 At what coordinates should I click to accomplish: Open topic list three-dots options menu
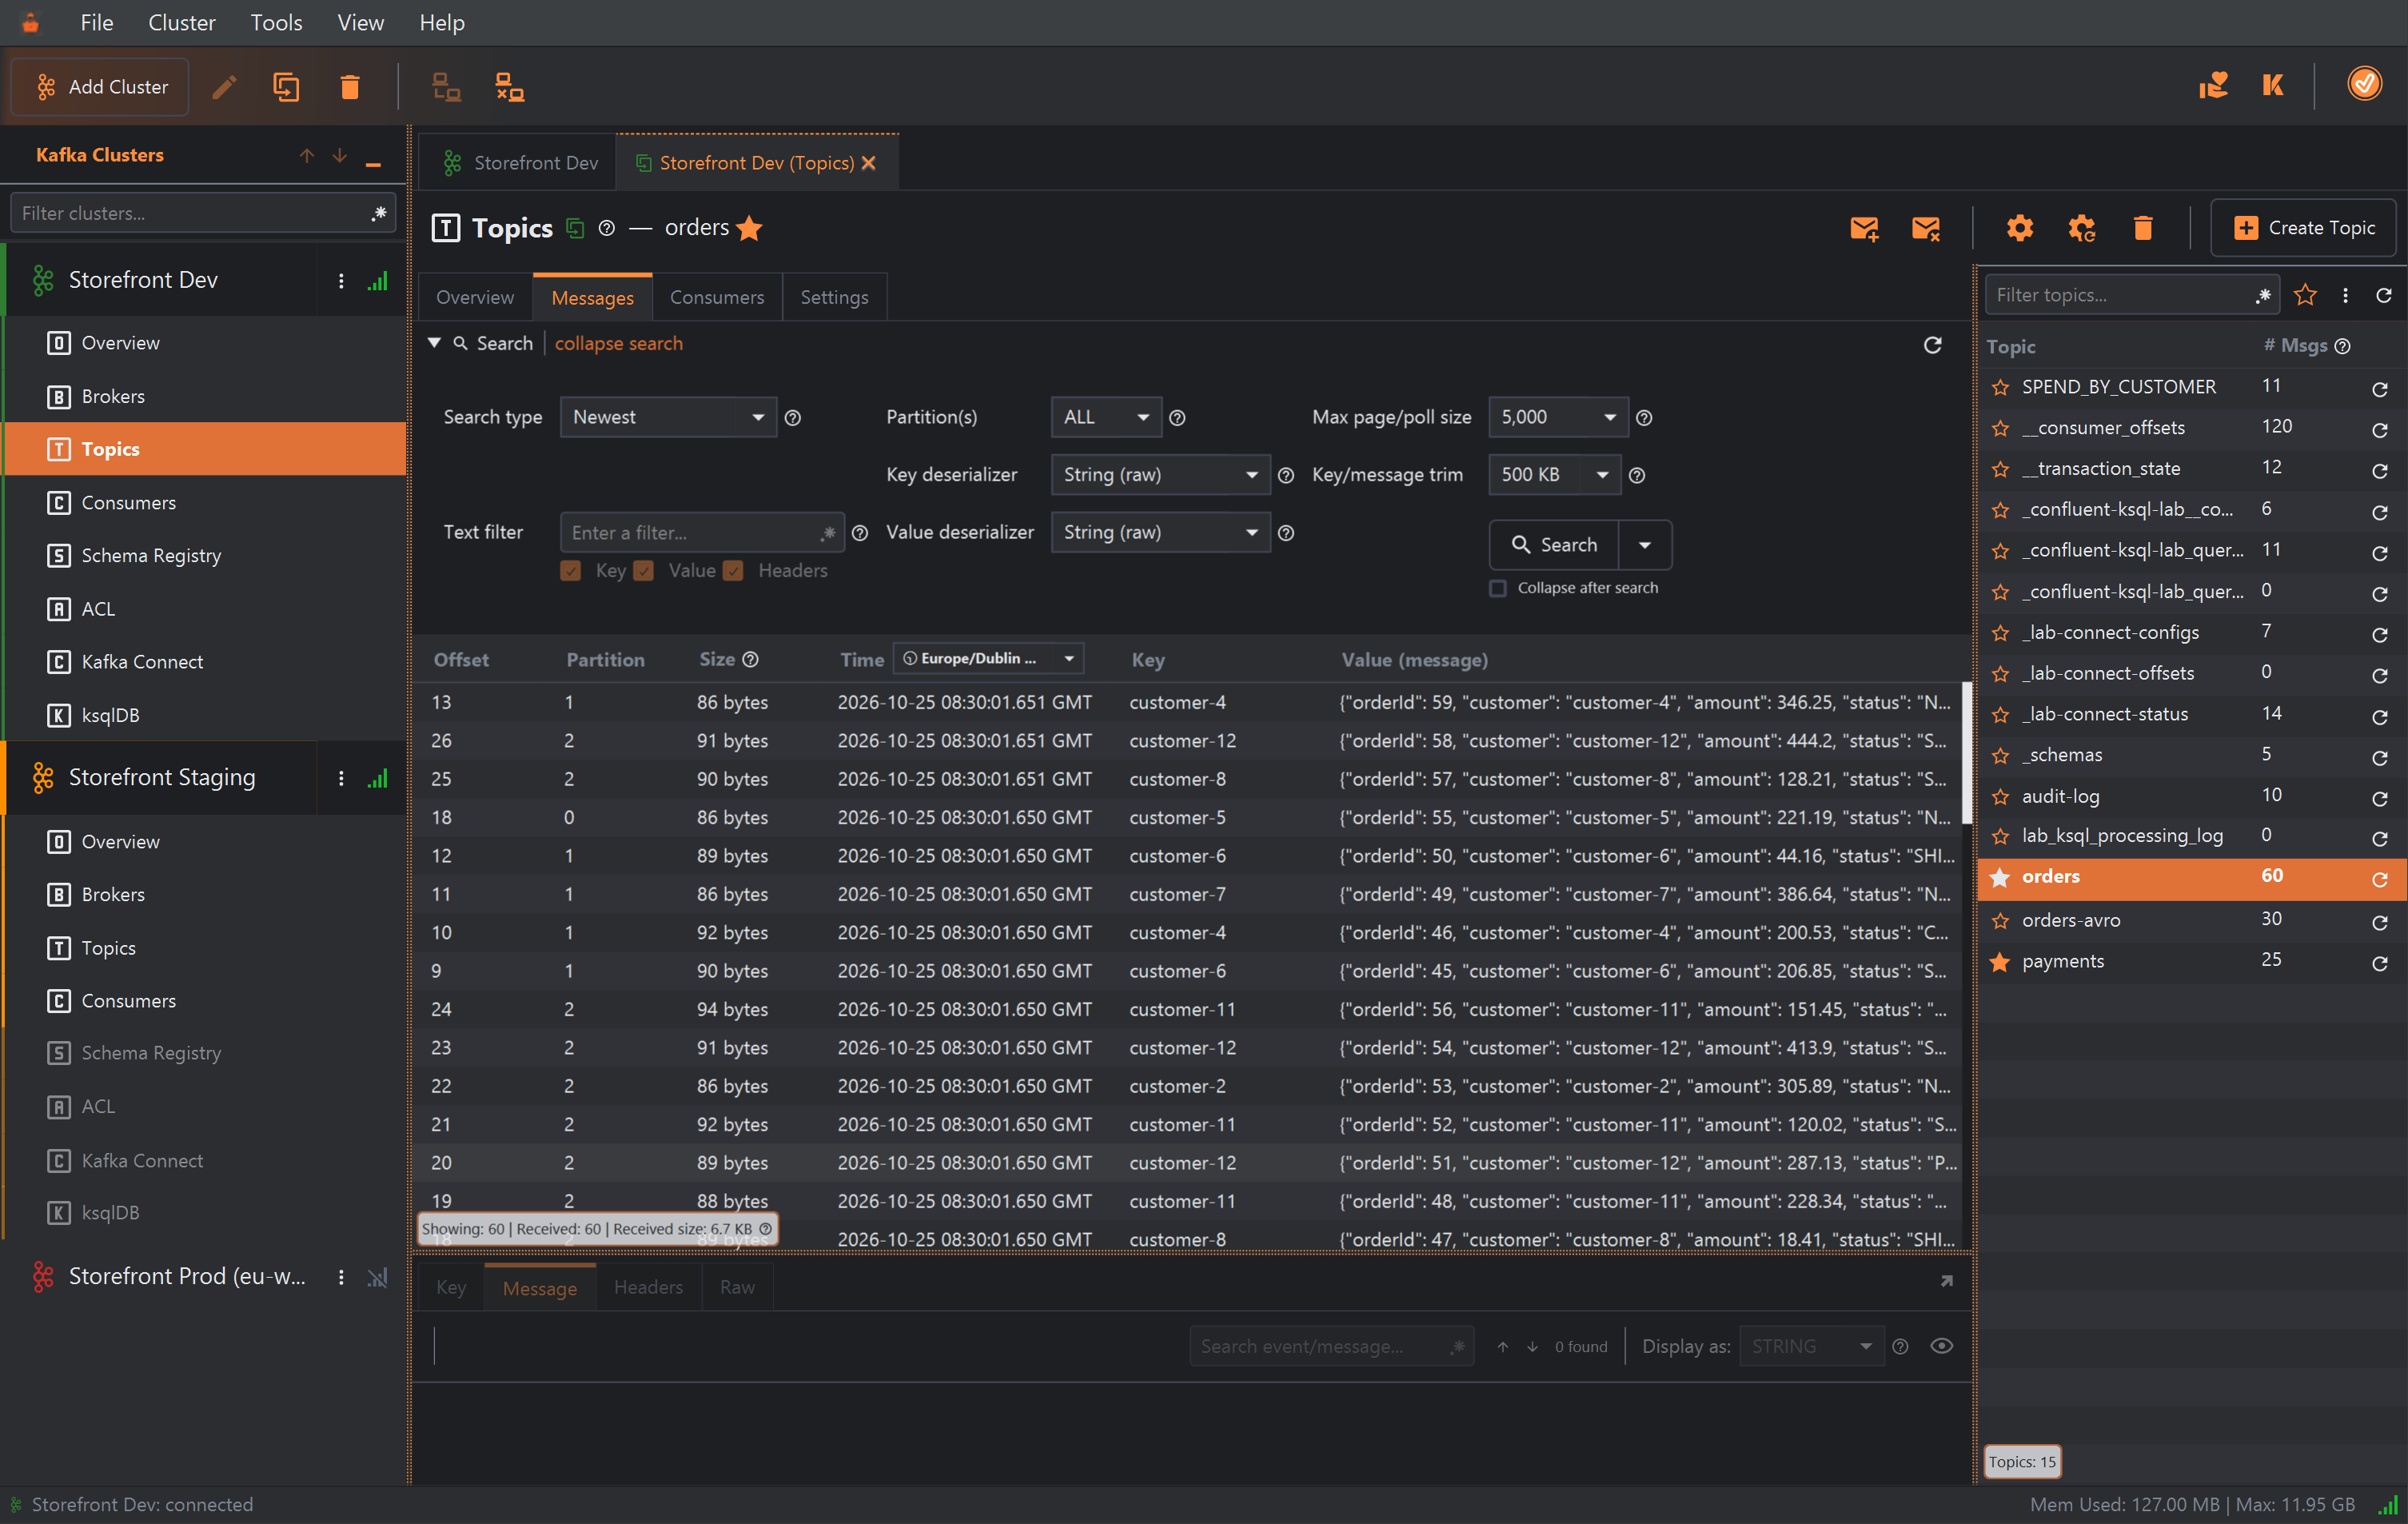pyautogui.click(x=2345, y=295)
